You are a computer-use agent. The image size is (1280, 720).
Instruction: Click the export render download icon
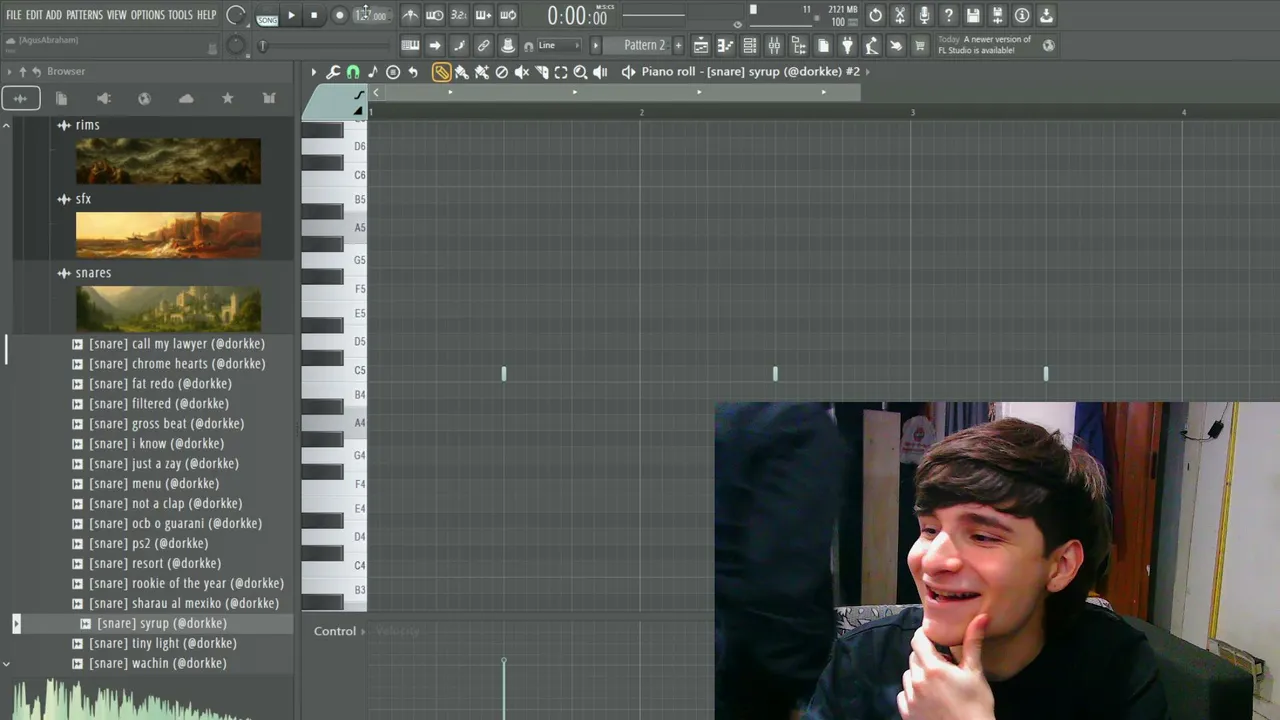1046,15
